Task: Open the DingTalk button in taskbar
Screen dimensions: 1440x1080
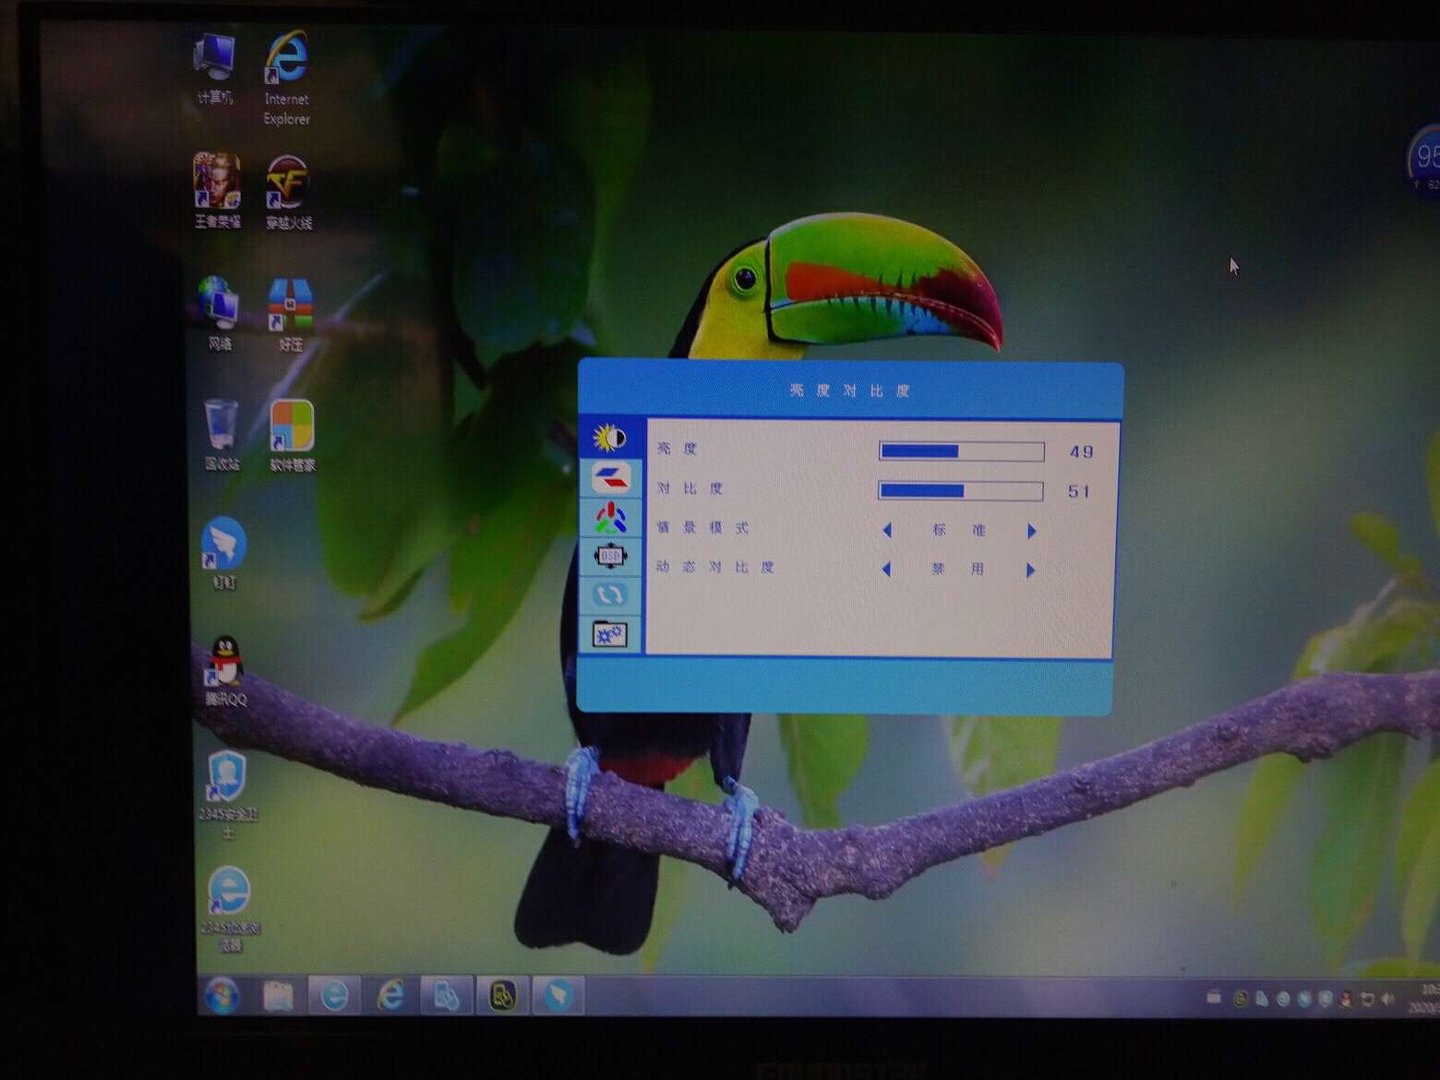Action: tap(557, 996)
